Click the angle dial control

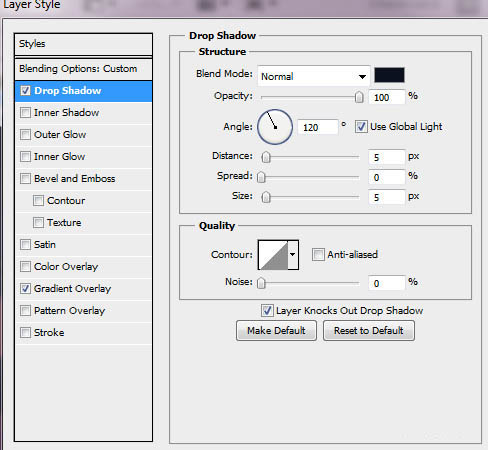(275, 127)
